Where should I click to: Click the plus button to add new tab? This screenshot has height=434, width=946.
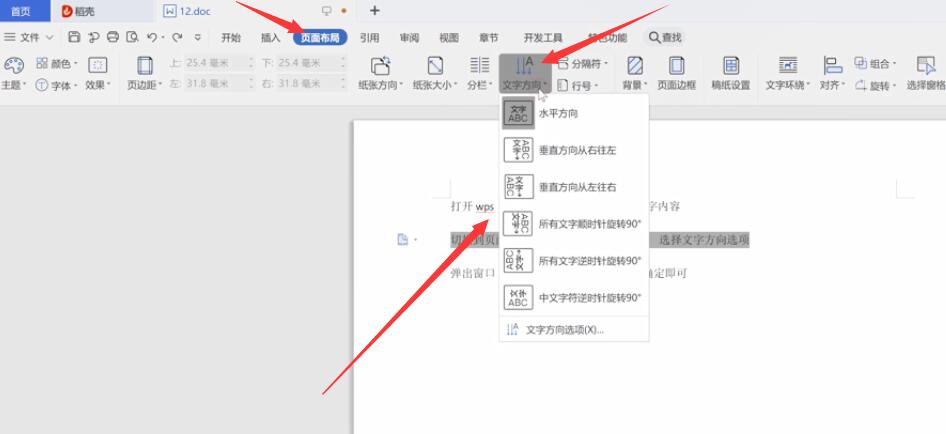tap(375, 10)
